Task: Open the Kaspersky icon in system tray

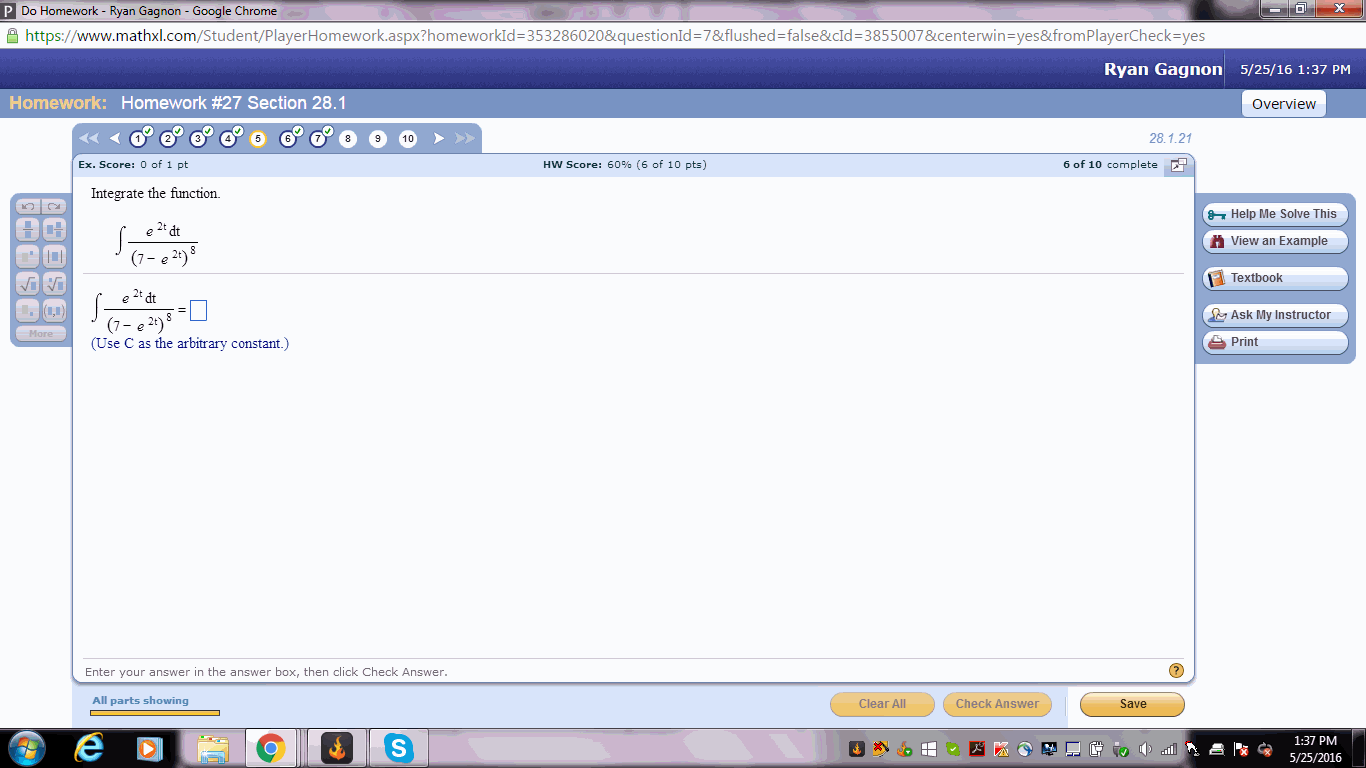Action: [1001, 750]
